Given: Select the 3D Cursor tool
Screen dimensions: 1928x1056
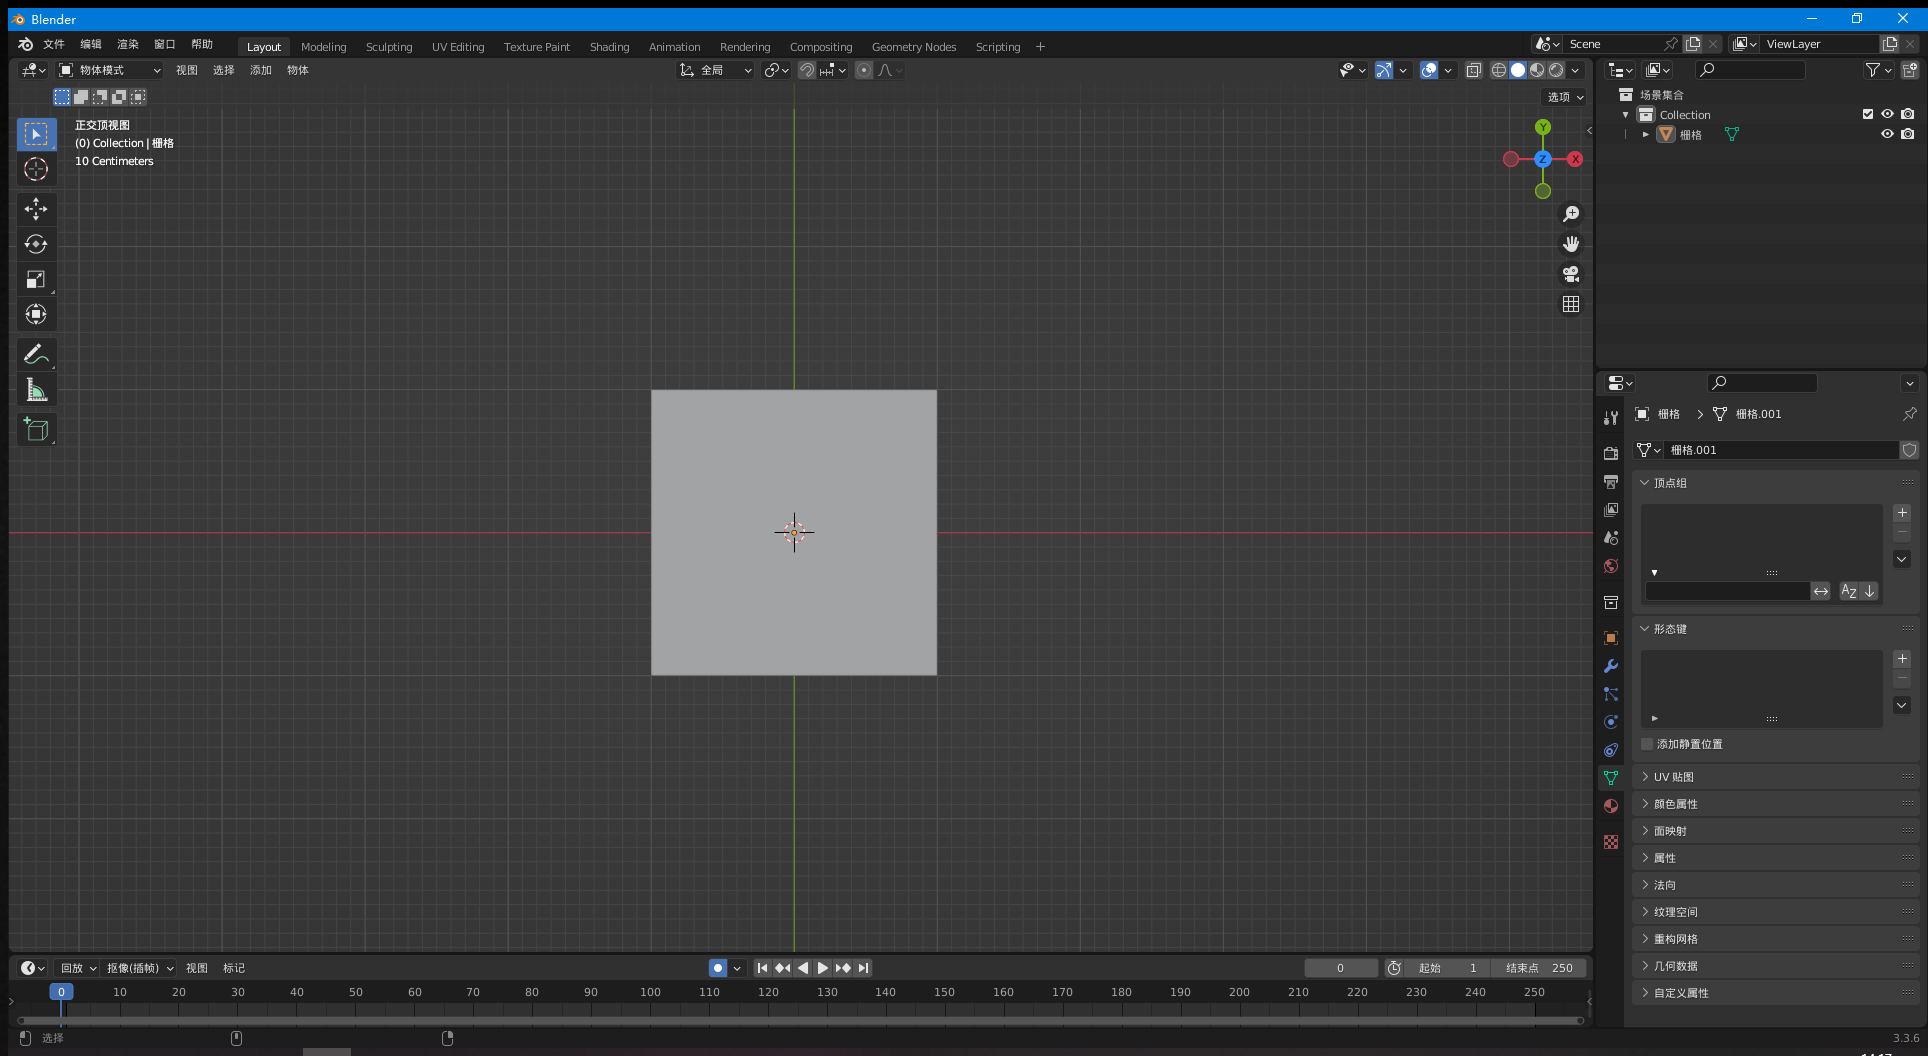Looking at the screenshot, I should tap(36, 169).
